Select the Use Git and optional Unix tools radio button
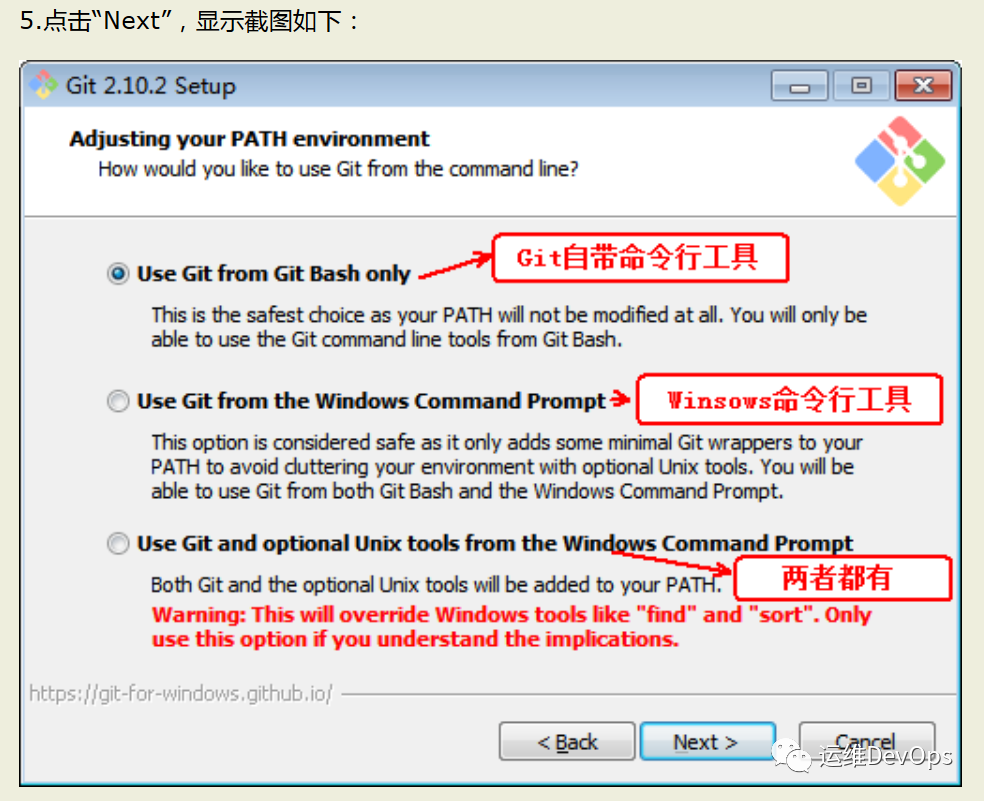This screenshot has width=984, height=801. pos(118,544)
